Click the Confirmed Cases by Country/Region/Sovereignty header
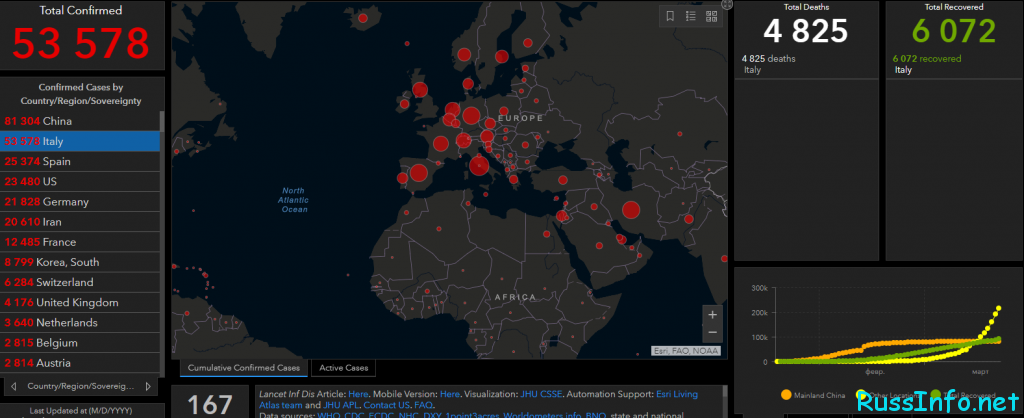The width and height of the screenshot is (1024, 418). click(x=81, y=94)
